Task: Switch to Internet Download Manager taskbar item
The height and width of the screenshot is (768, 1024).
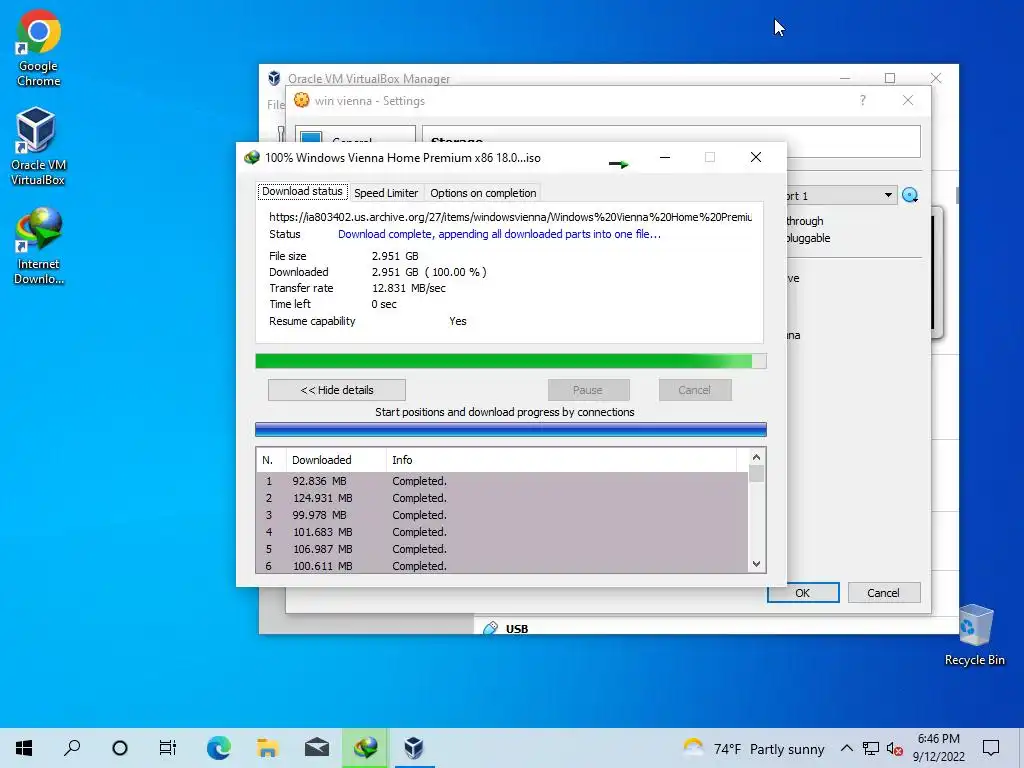Action: coord(365,748)
